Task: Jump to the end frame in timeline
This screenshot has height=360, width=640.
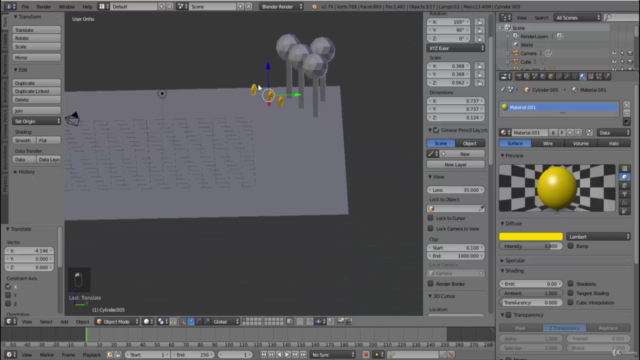Action: coord(303,355)
